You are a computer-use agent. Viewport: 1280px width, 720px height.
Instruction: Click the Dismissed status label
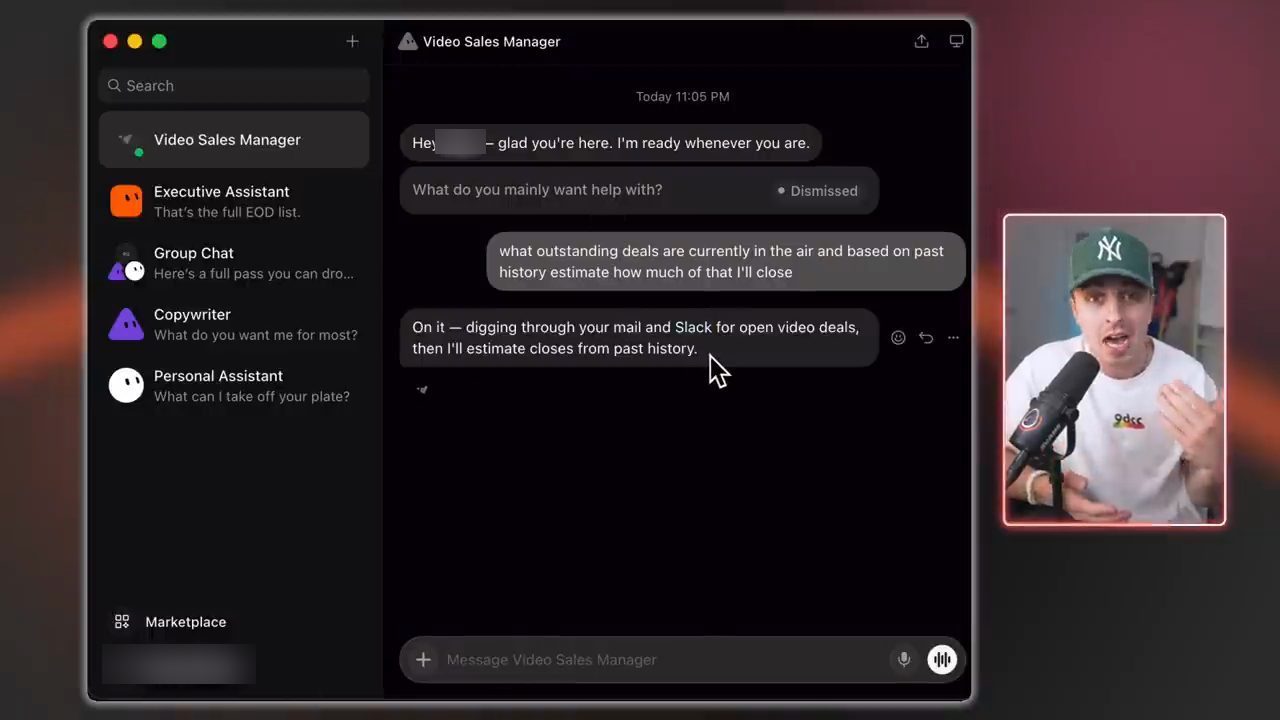(817, 191)
